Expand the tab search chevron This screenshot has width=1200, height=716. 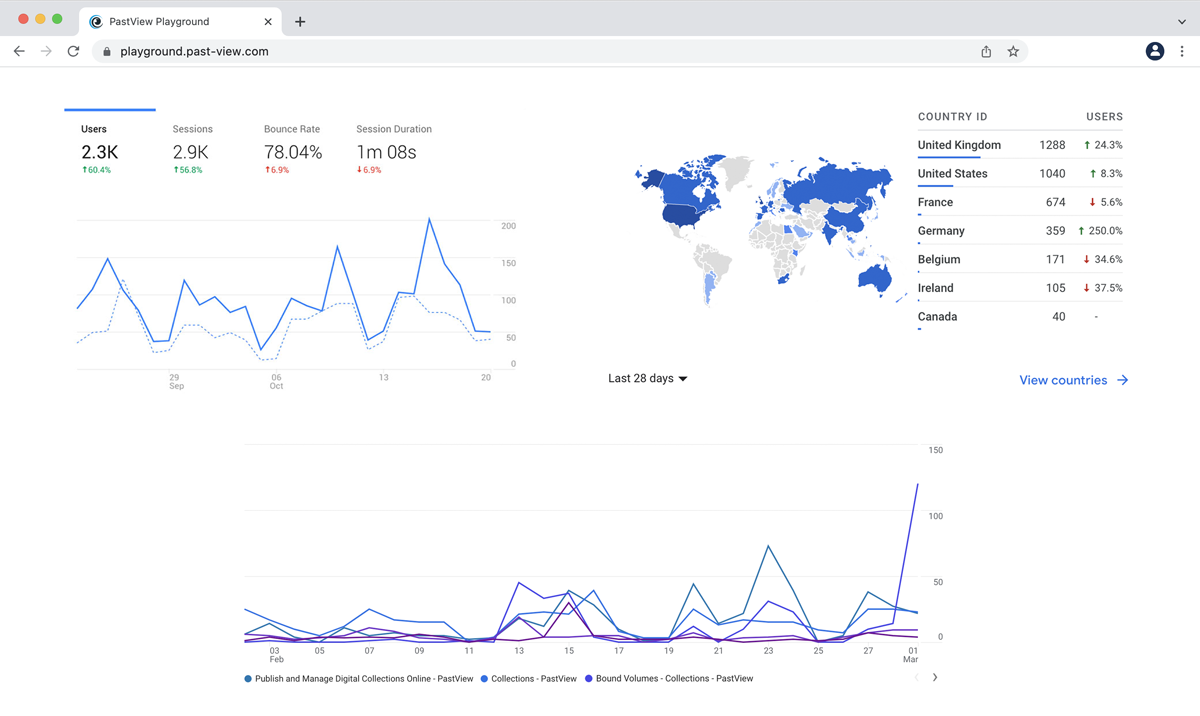(1181, 21)
